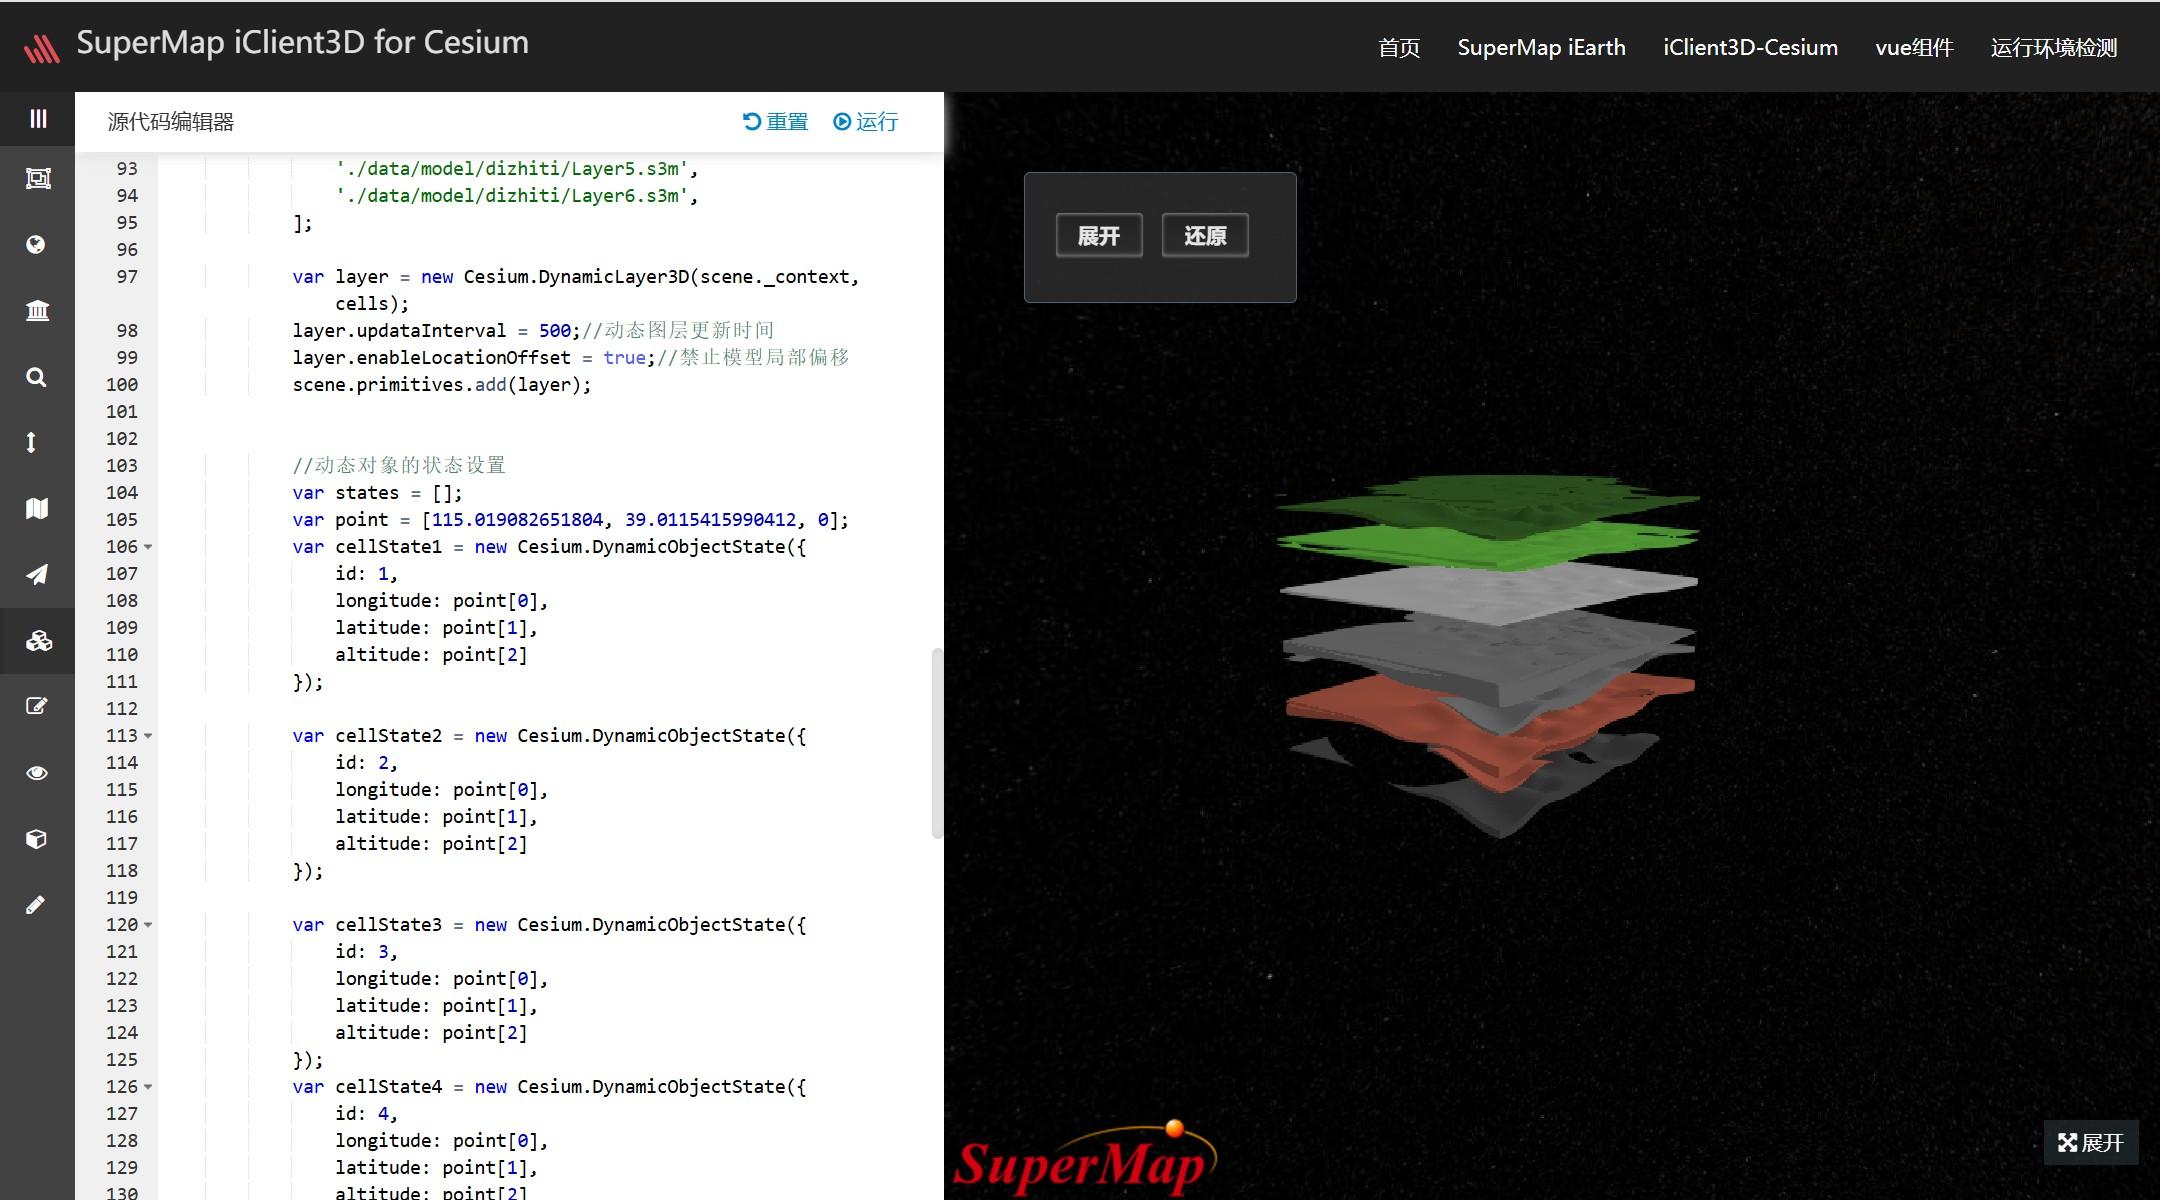The image size is (2160, 1200).
Task: Click path './data/model/dizhiti/Layer6.s3m'
Action: [x=511, y=196]
